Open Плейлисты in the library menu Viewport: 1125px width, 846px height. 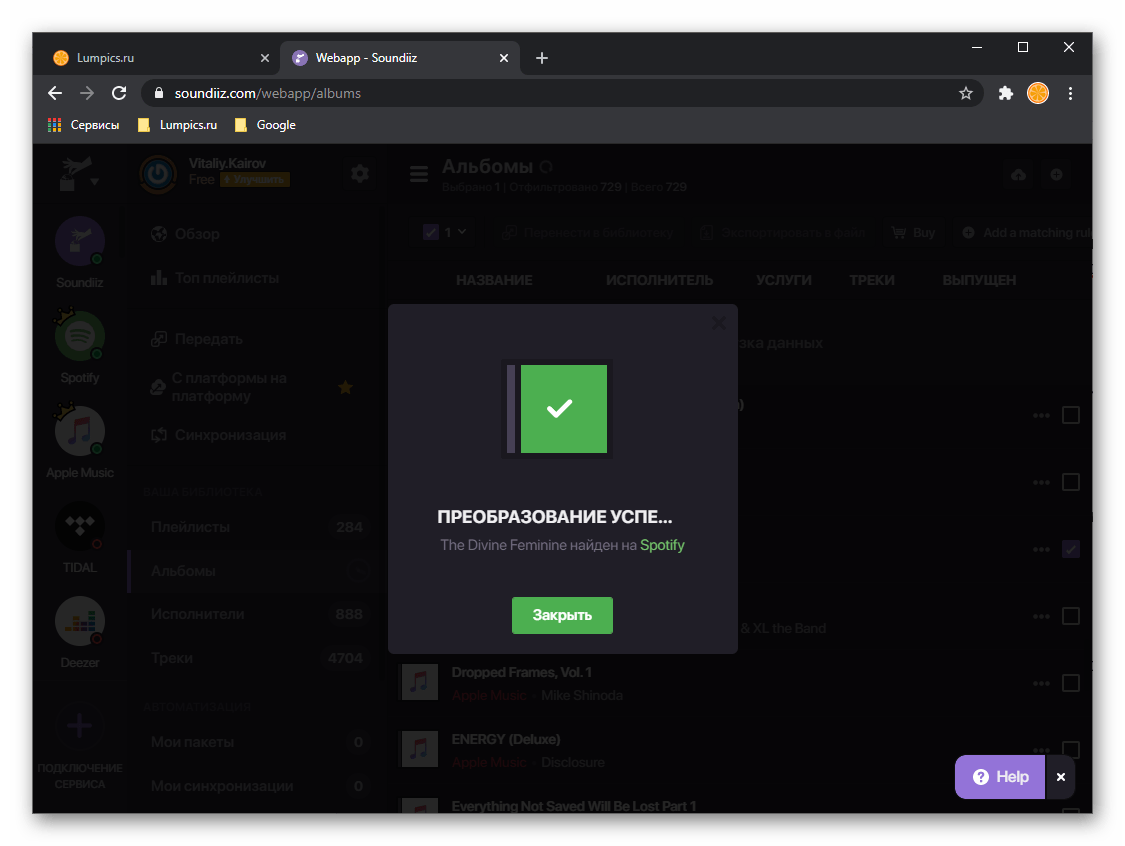point(190,527)
